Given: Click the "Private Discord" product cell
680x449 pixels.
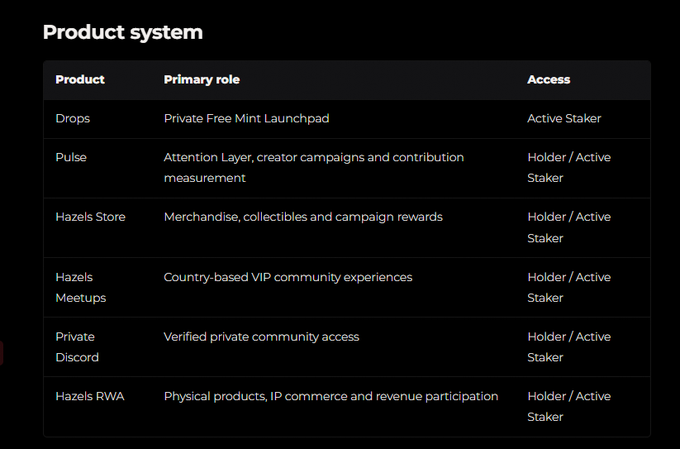Looking at the screenshot, I should click(x=77, y=347).
